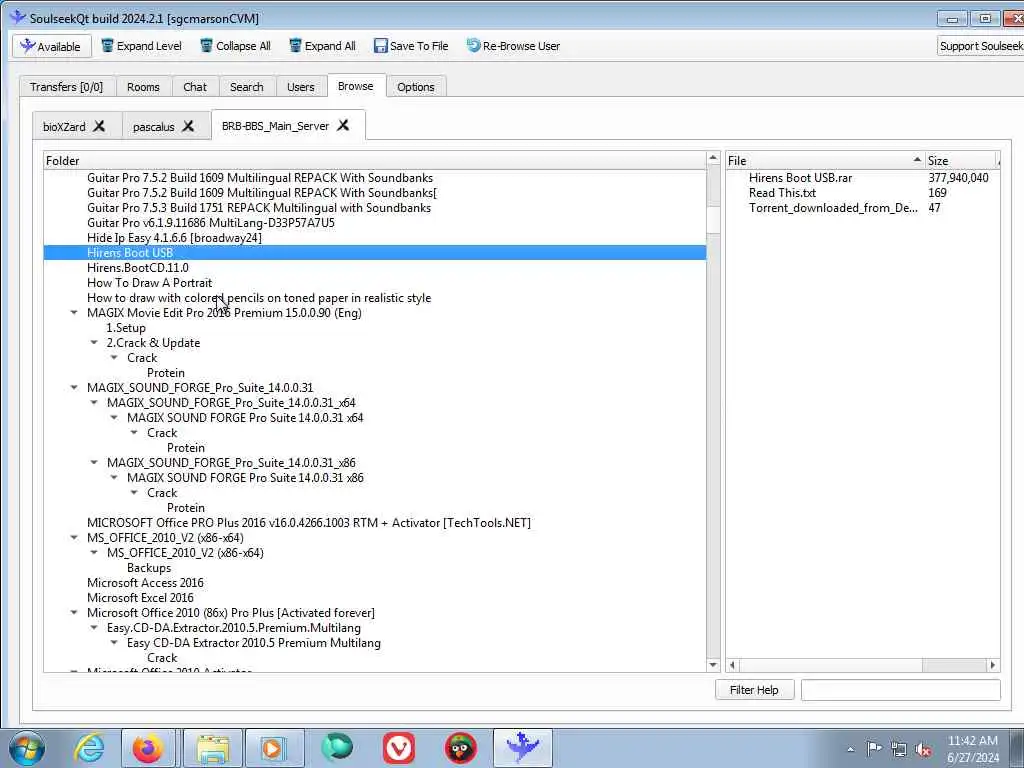Click the muted volume tray icon
This screenshot has height=768, width=1024.
pos(923,749)
